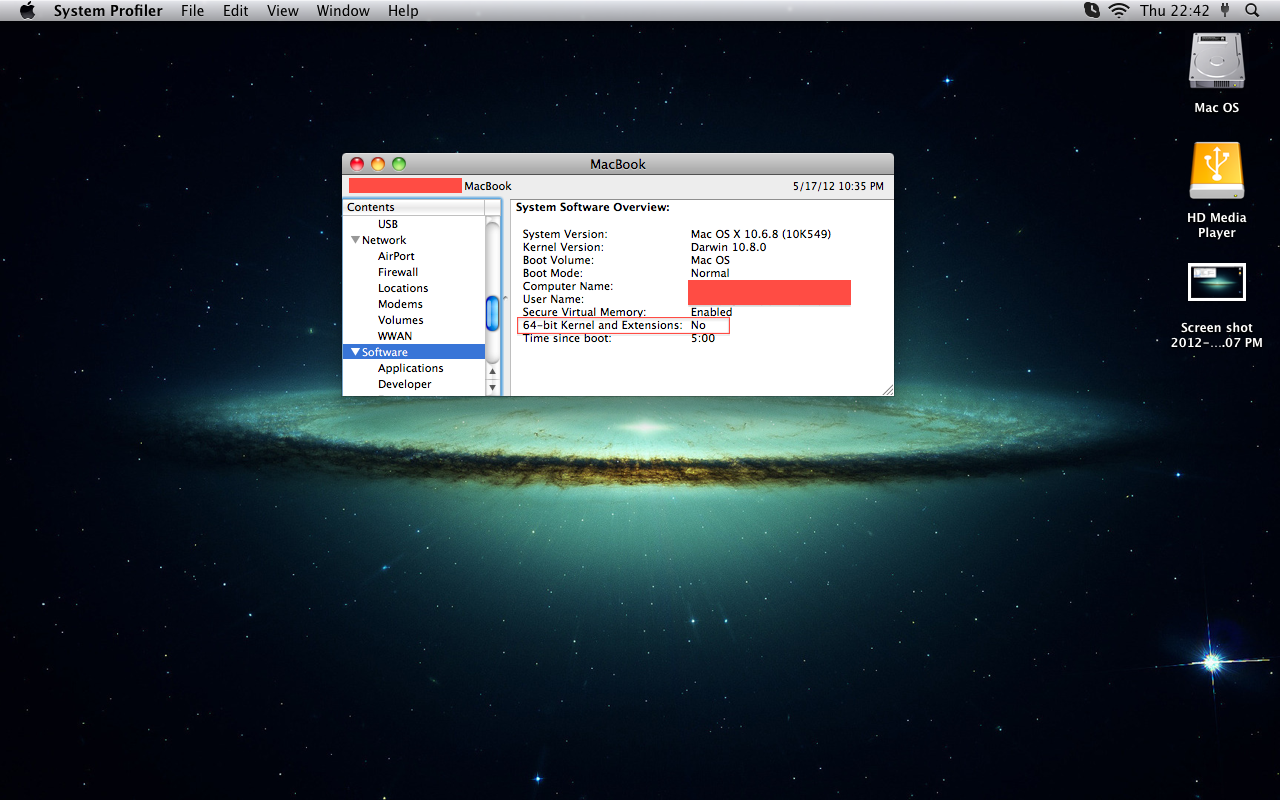Image resolution: width=1280 pixels, height=800 pixels.
Task: Open the File menu
Action: coord(192,11)
